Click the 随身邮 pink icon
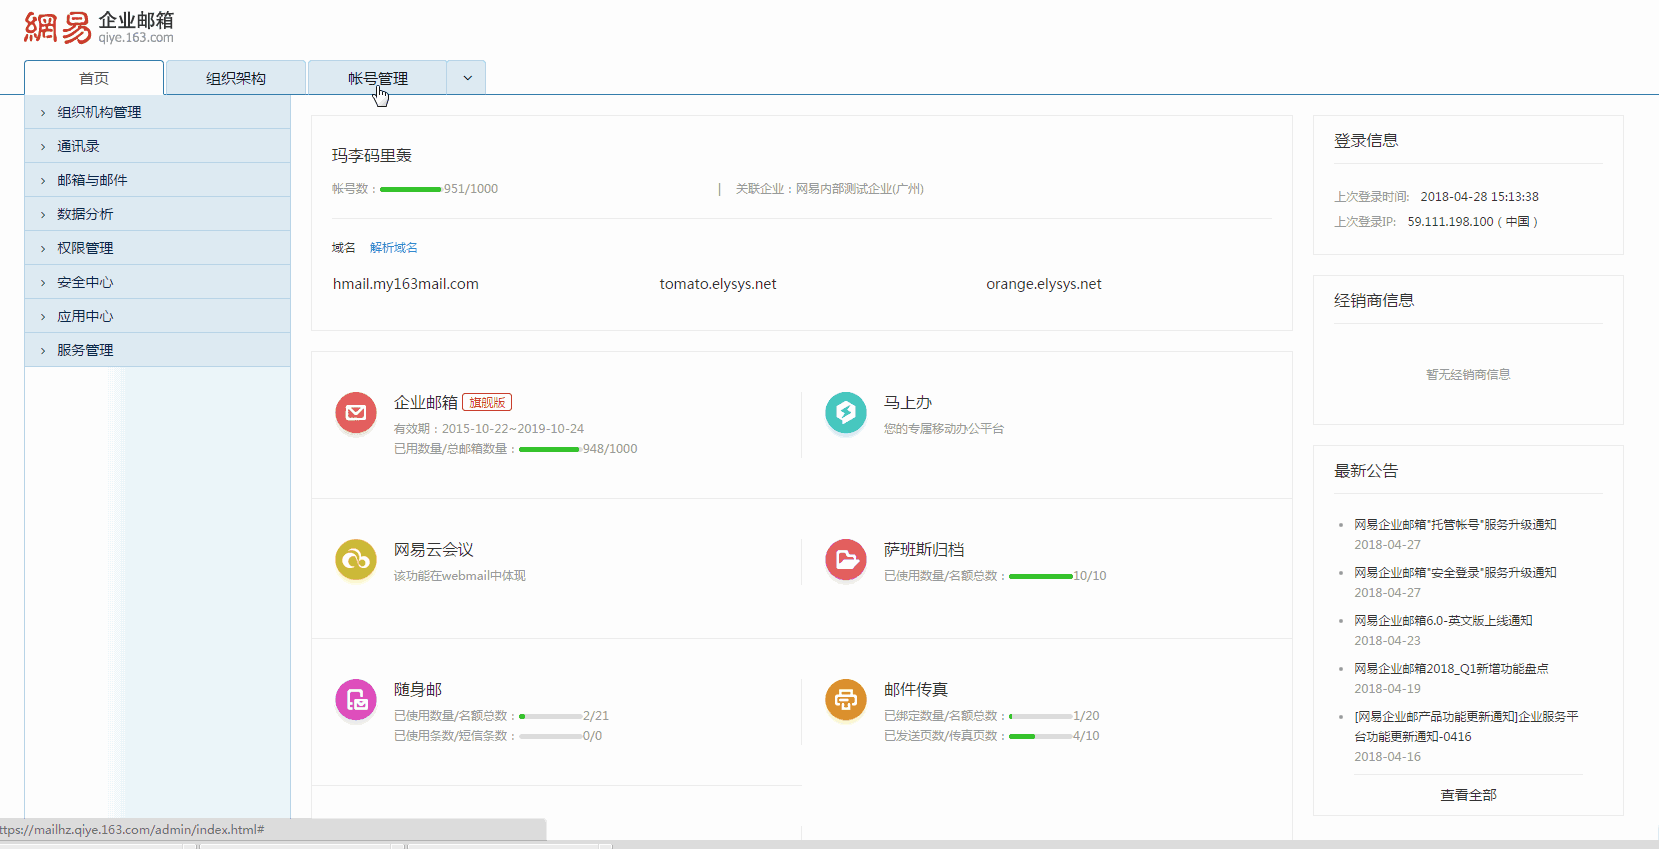 click(356, 700)
